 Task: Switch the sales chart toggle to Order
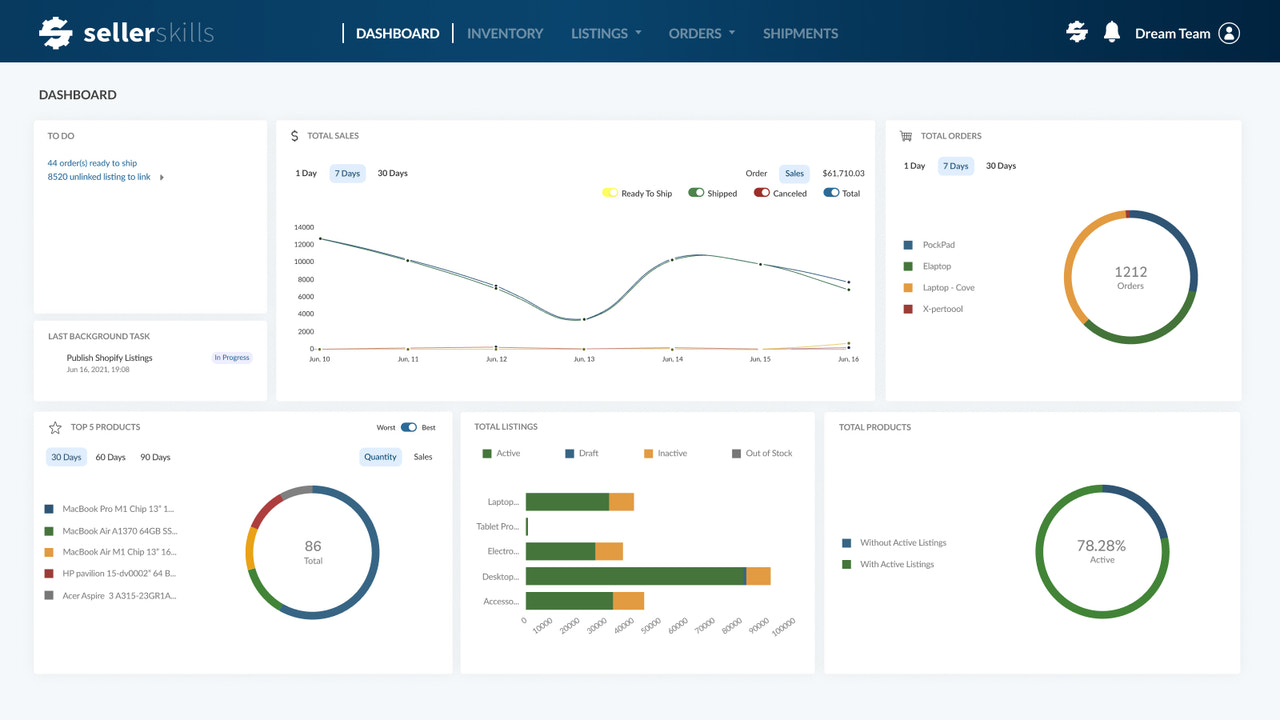(756, 173)
